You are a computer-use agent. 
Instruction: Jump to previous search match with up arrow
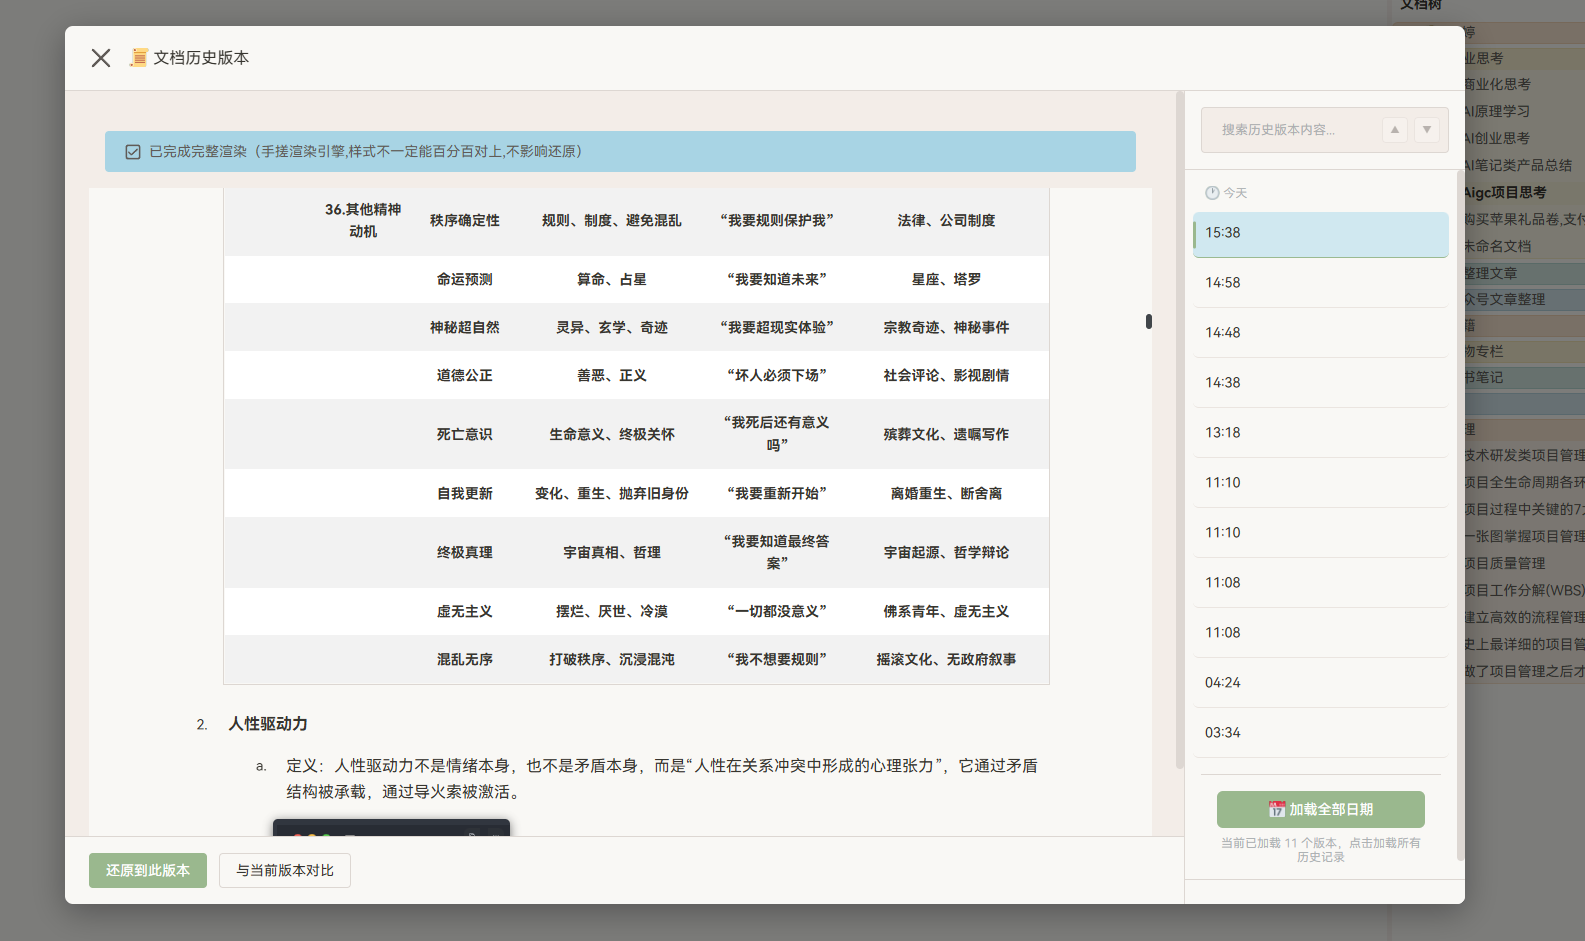click(1394, 130)
